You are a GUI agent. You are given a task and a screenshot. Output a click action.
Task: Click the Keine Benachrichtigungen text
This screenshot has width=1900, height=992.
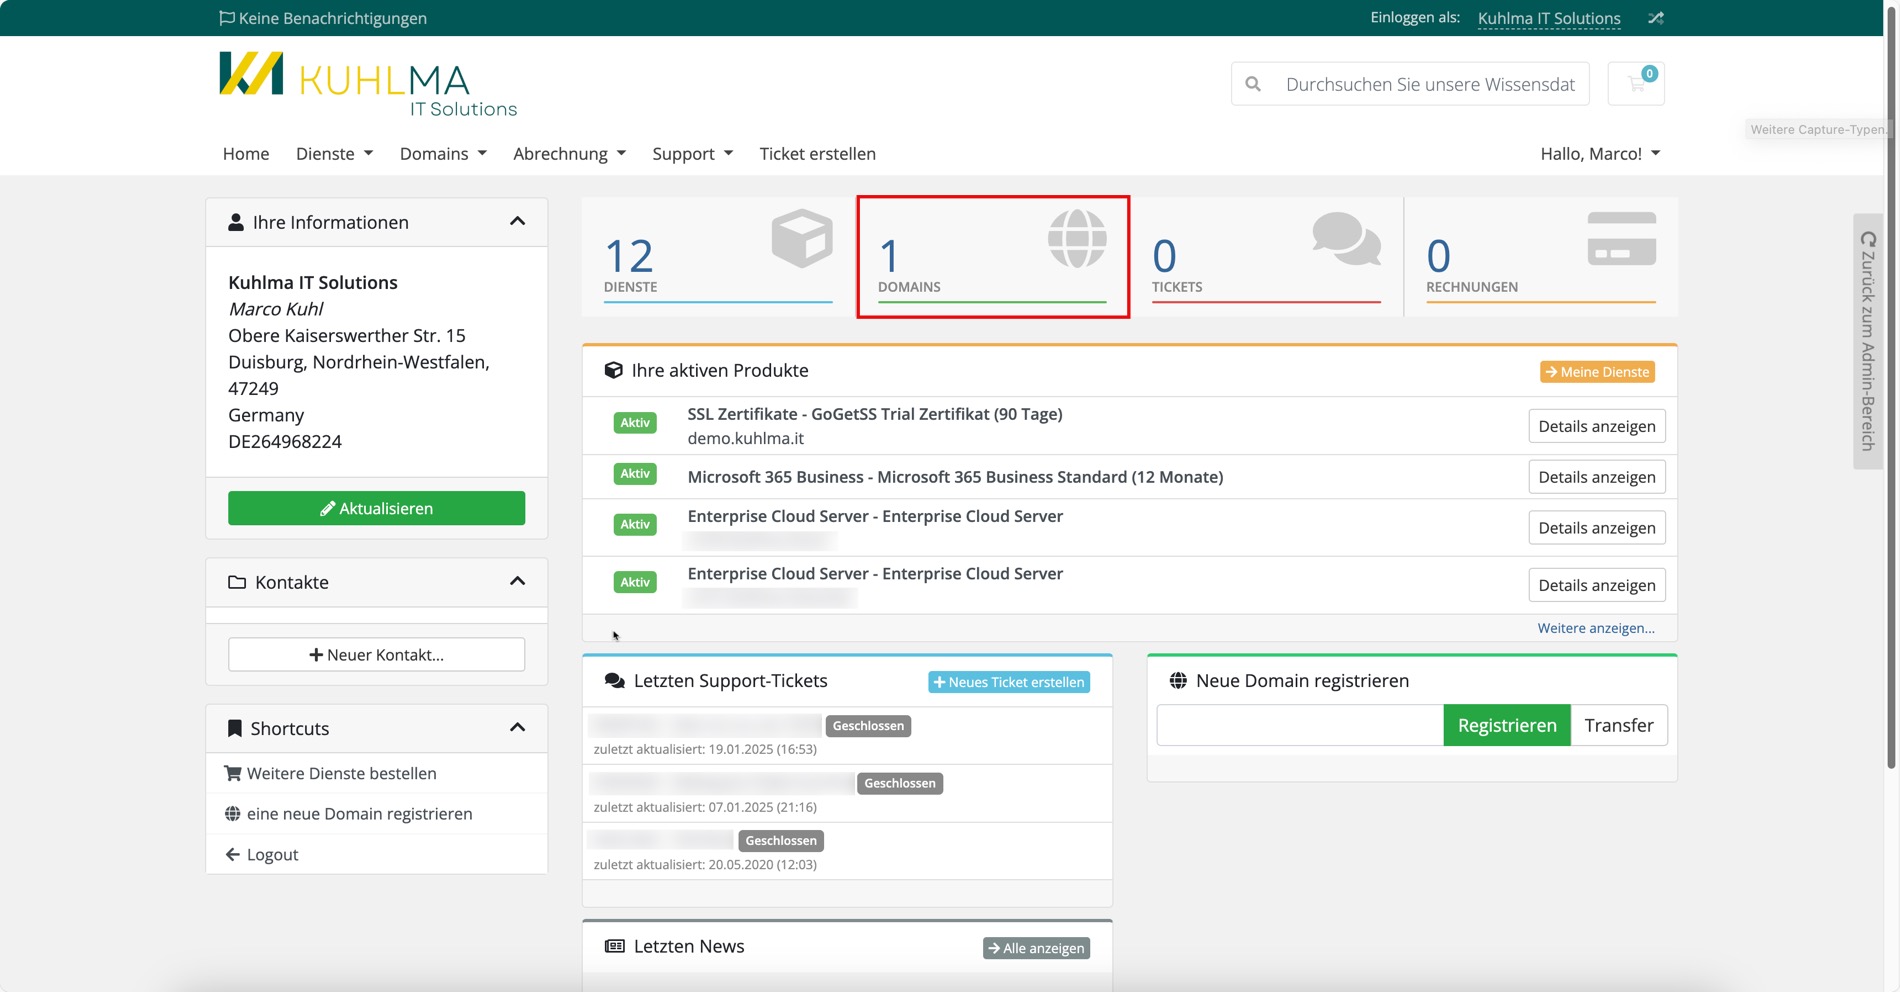[x=333, y=18]
